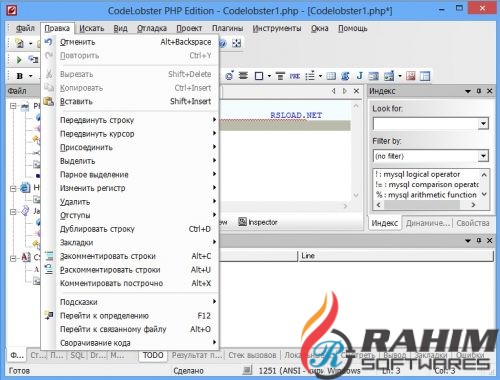Click the frame layout icon at the toolbar end

[x=425, y=76]
